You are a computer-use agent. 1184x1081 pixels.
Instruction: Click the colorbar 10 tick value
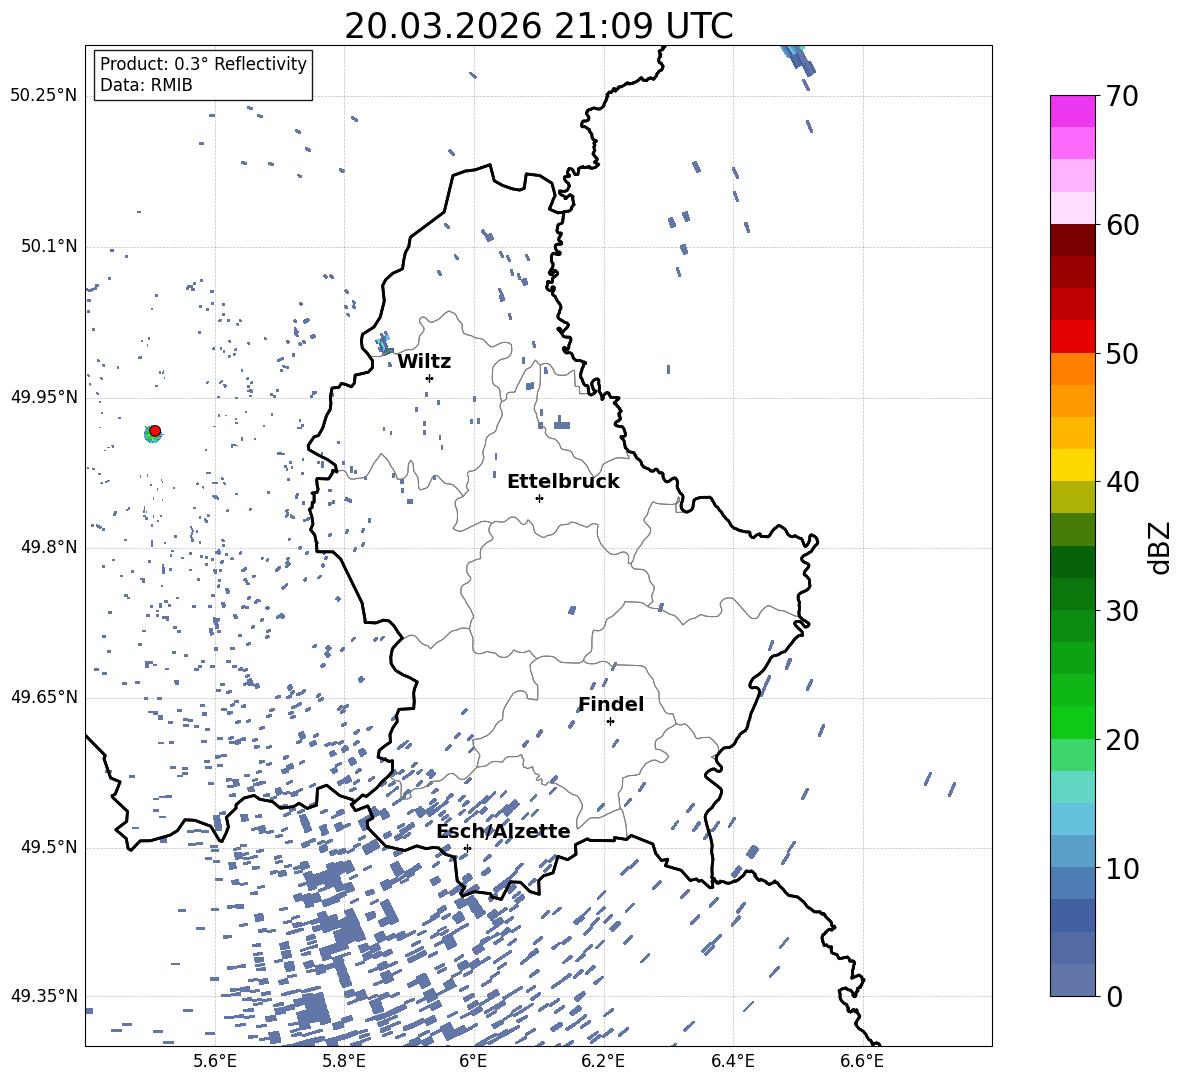[1122, 868]
